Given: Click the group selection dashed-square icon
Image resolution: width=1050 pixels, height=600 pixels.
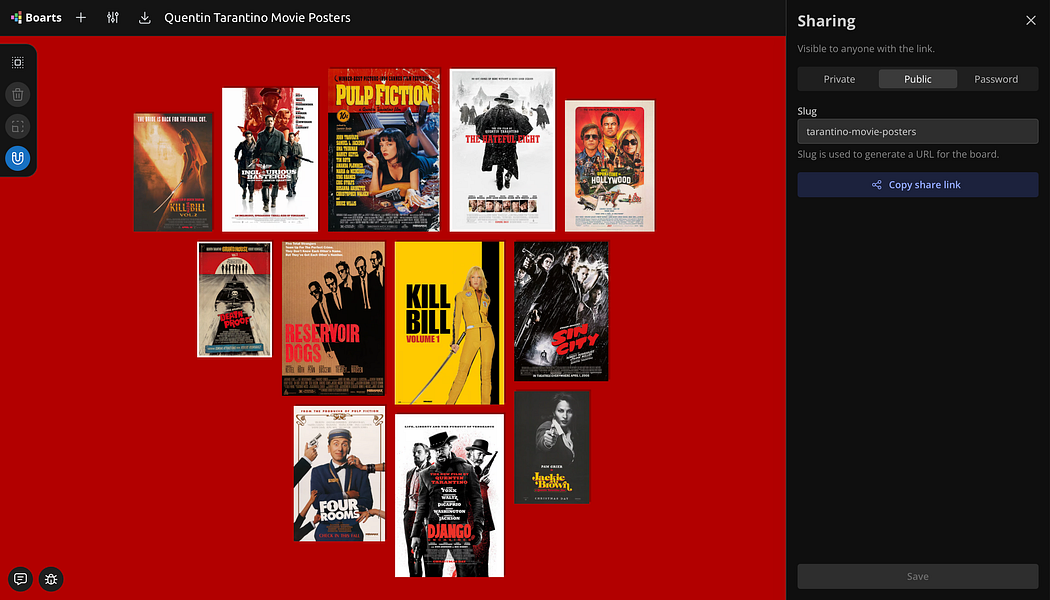Looking at the screenshot, I should coord(18,127).
